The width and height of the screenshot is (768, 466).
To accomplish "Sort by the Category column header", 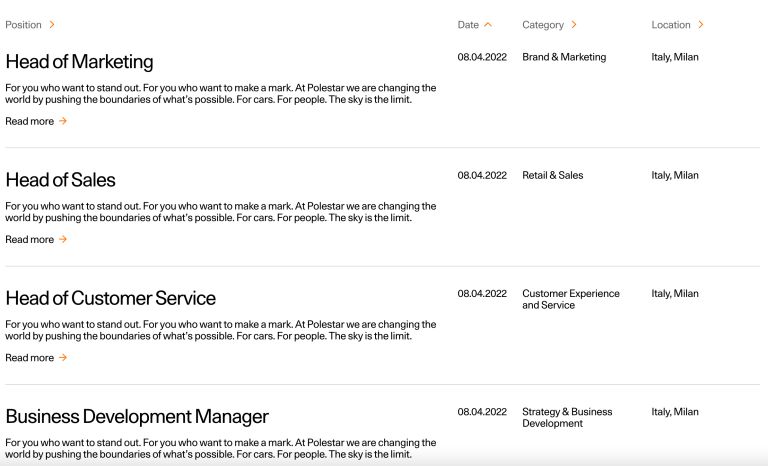I will pyautogui.click(x=543, y=25).
